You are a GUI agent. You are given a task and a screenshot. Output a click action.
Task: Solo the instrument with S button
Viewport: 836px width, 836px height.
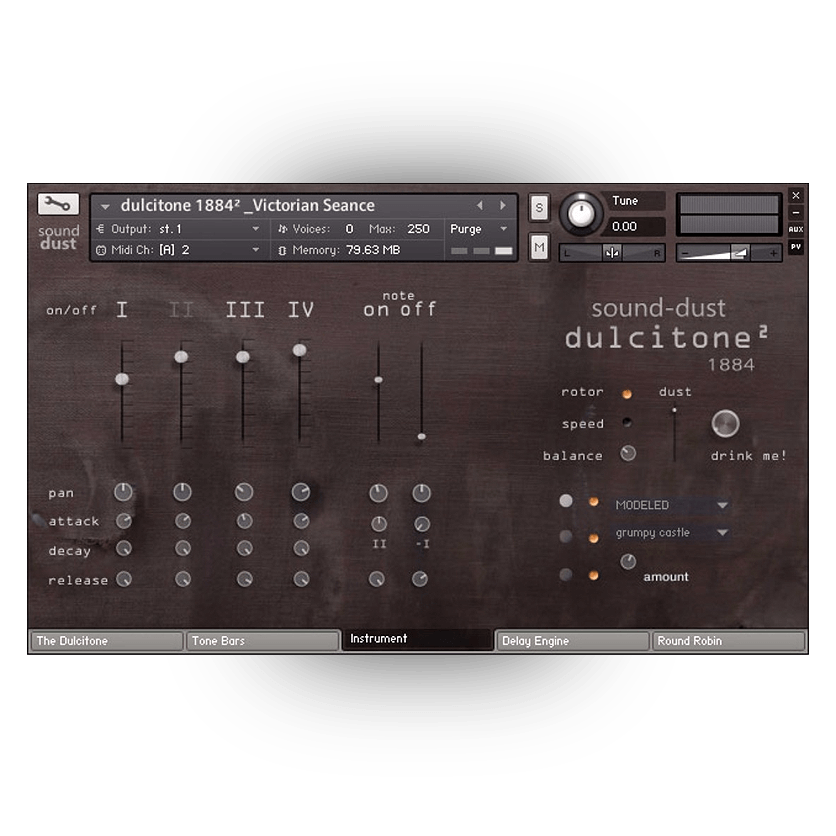point(539,207)
